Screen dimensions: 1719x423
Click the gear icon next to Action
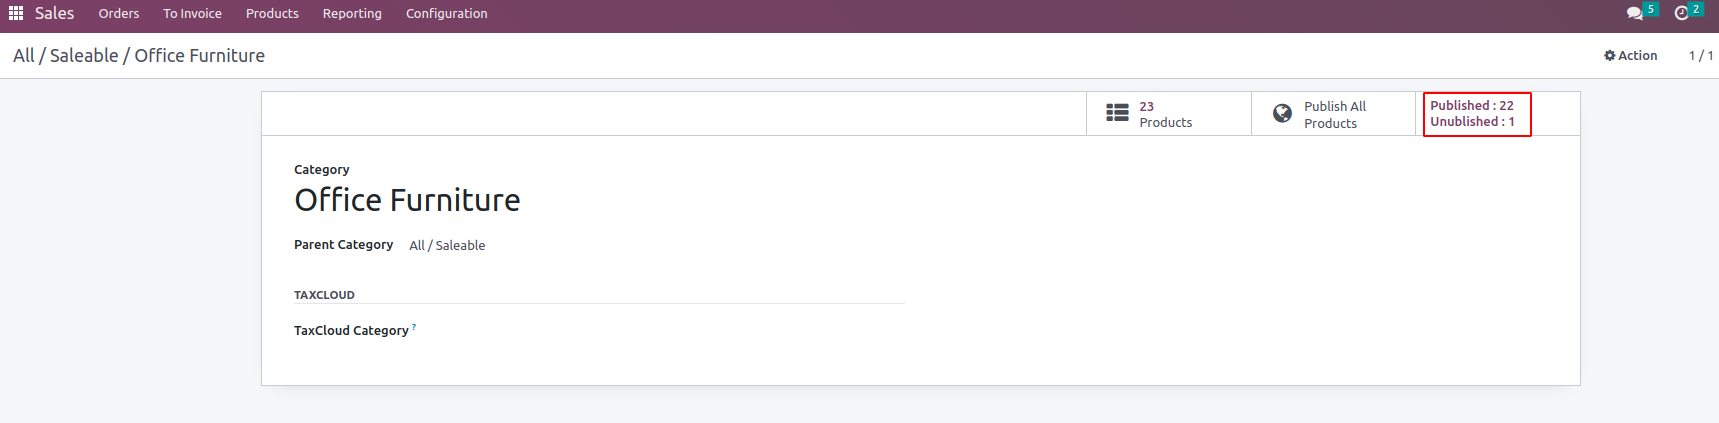pyautogui.click(x=1610, y=56)
